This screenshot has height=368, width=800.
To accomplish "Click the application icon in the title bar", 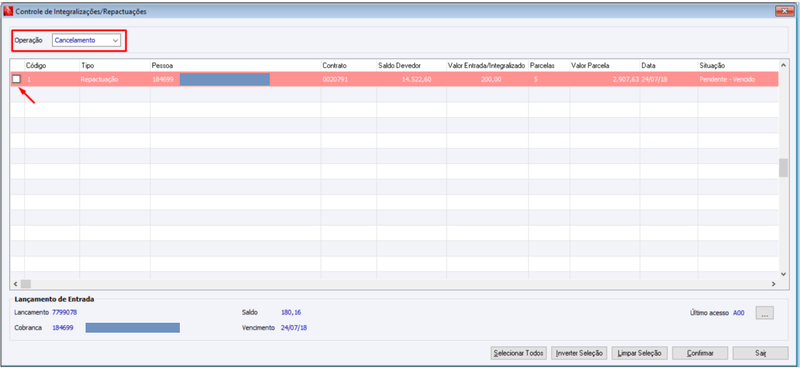I will [8, 11].
